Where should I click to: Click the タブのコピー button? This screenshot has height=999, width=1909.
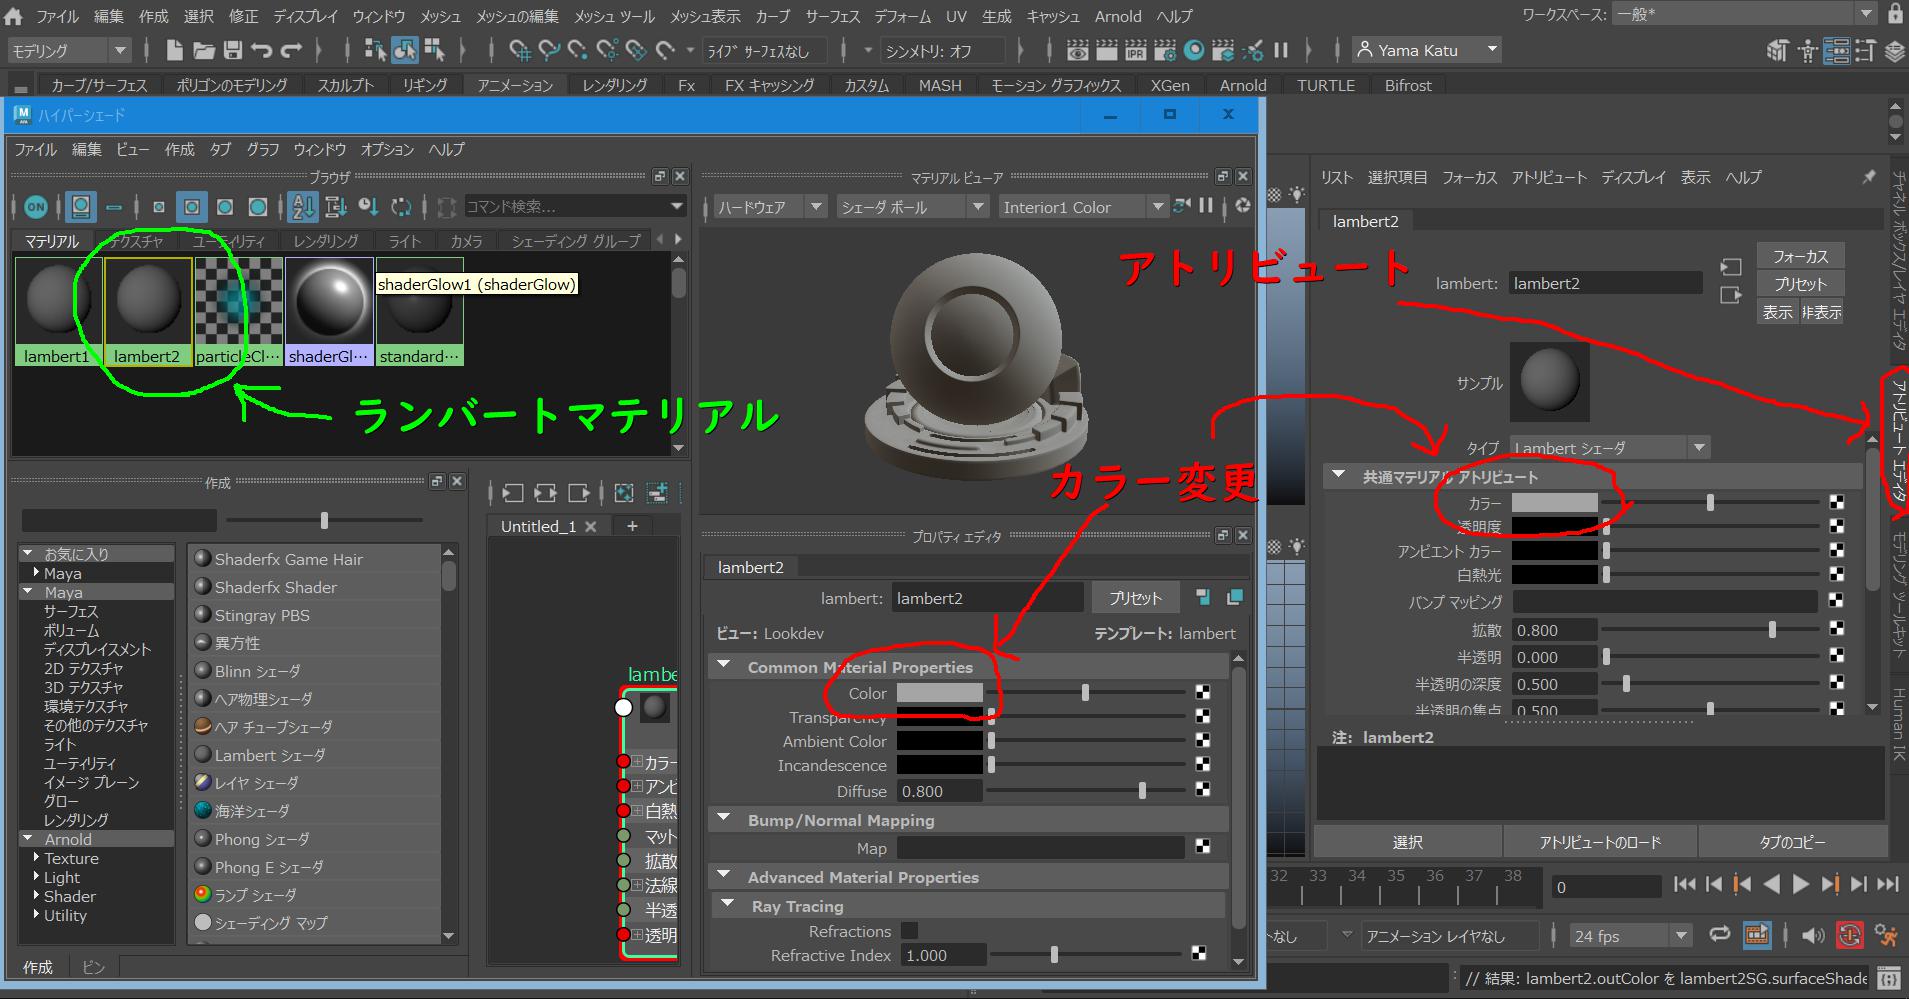[x=1792, y=842]
